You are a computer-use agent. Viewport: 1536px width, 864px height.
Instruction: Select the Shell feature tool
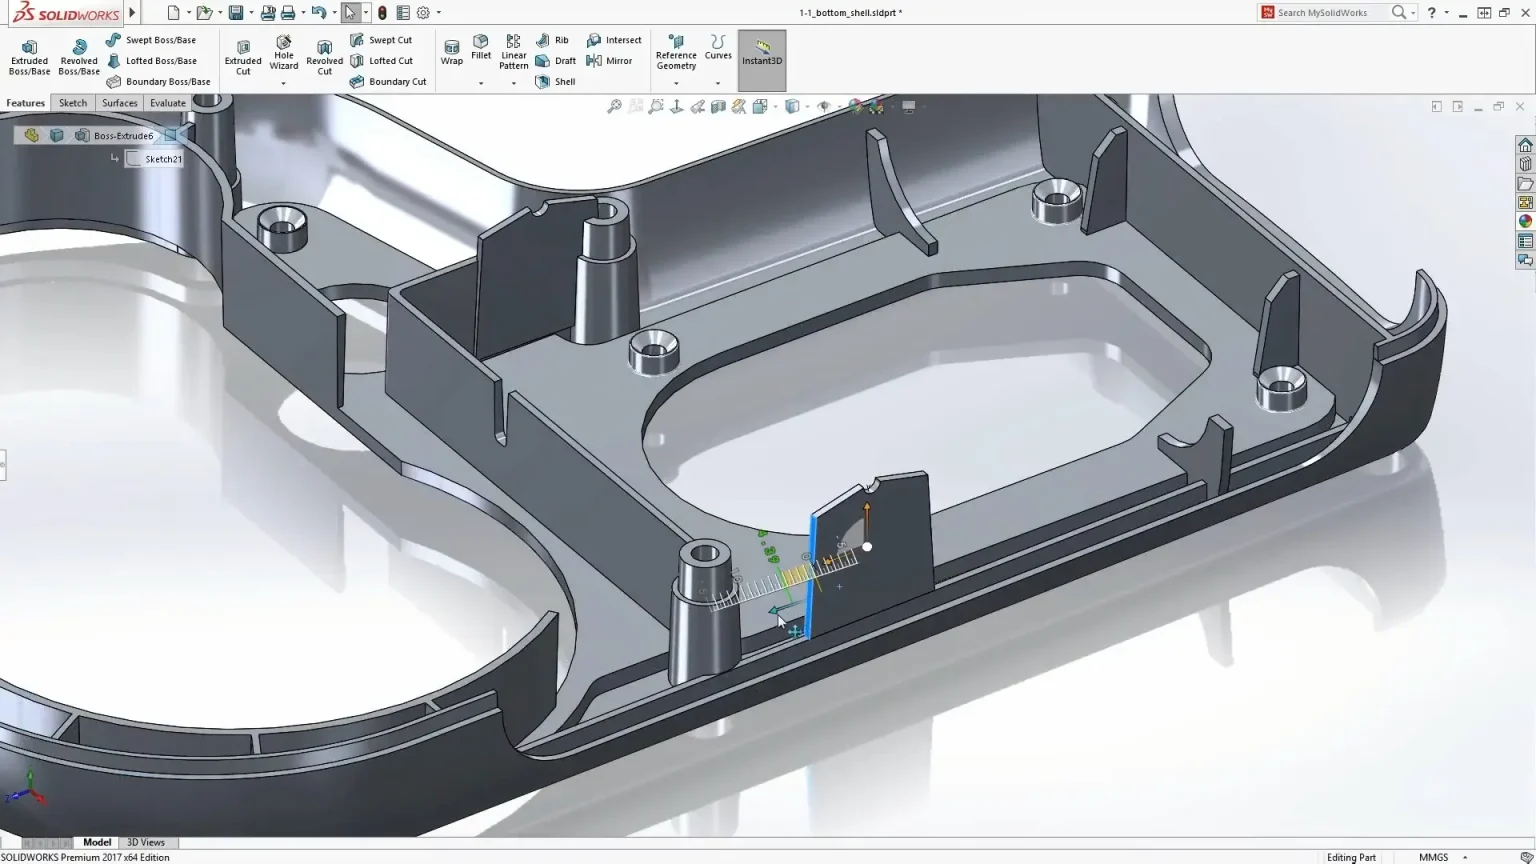point(556,81)
